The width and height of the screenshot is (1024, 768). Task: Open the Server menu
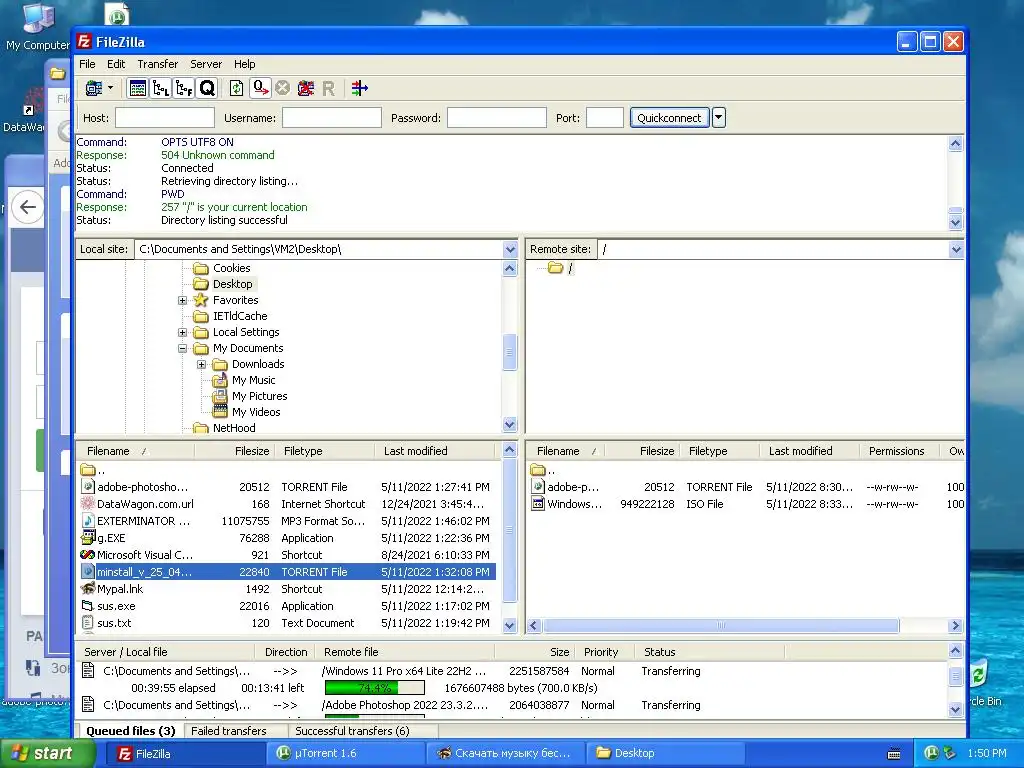tap(206, 64)
